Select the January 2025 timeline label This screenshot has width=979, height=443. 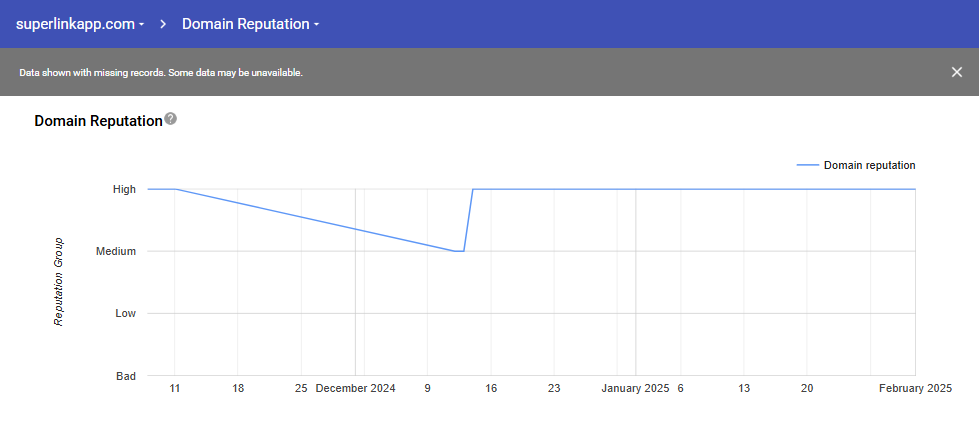[x=635, y=388]
